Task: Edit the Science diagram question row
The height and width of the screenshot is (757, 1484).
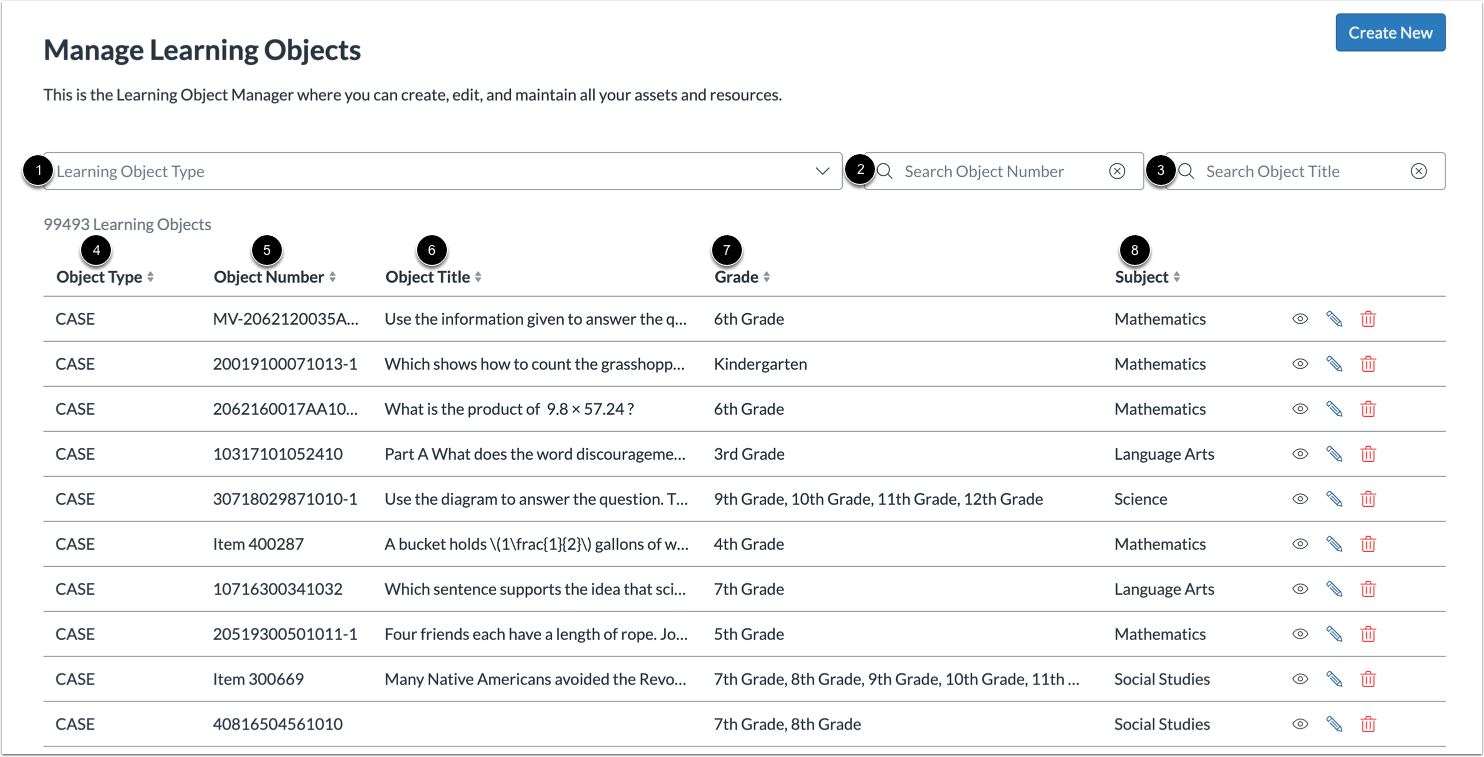Action: coord(1334,498)
